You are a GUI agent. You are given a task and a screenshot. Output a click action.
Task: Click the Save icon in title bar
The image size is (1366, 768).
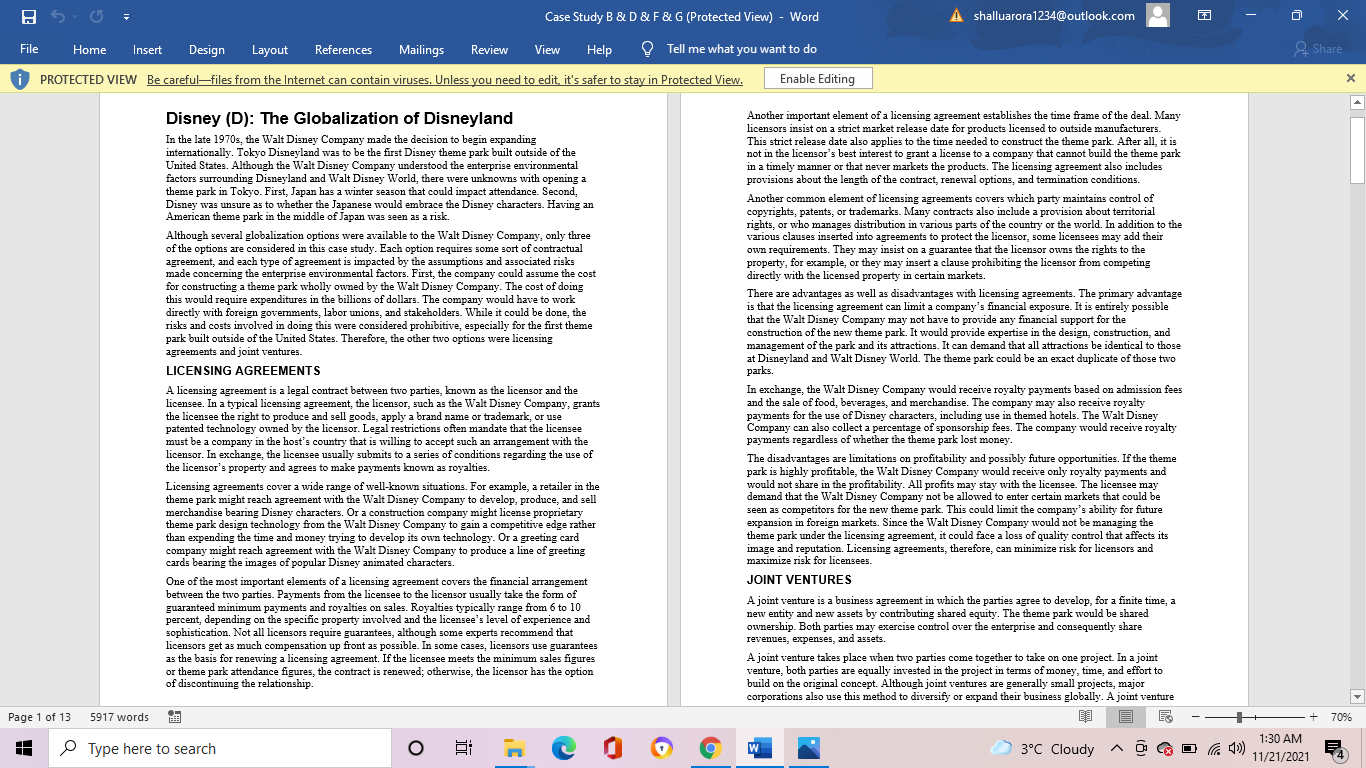[28, 16]
